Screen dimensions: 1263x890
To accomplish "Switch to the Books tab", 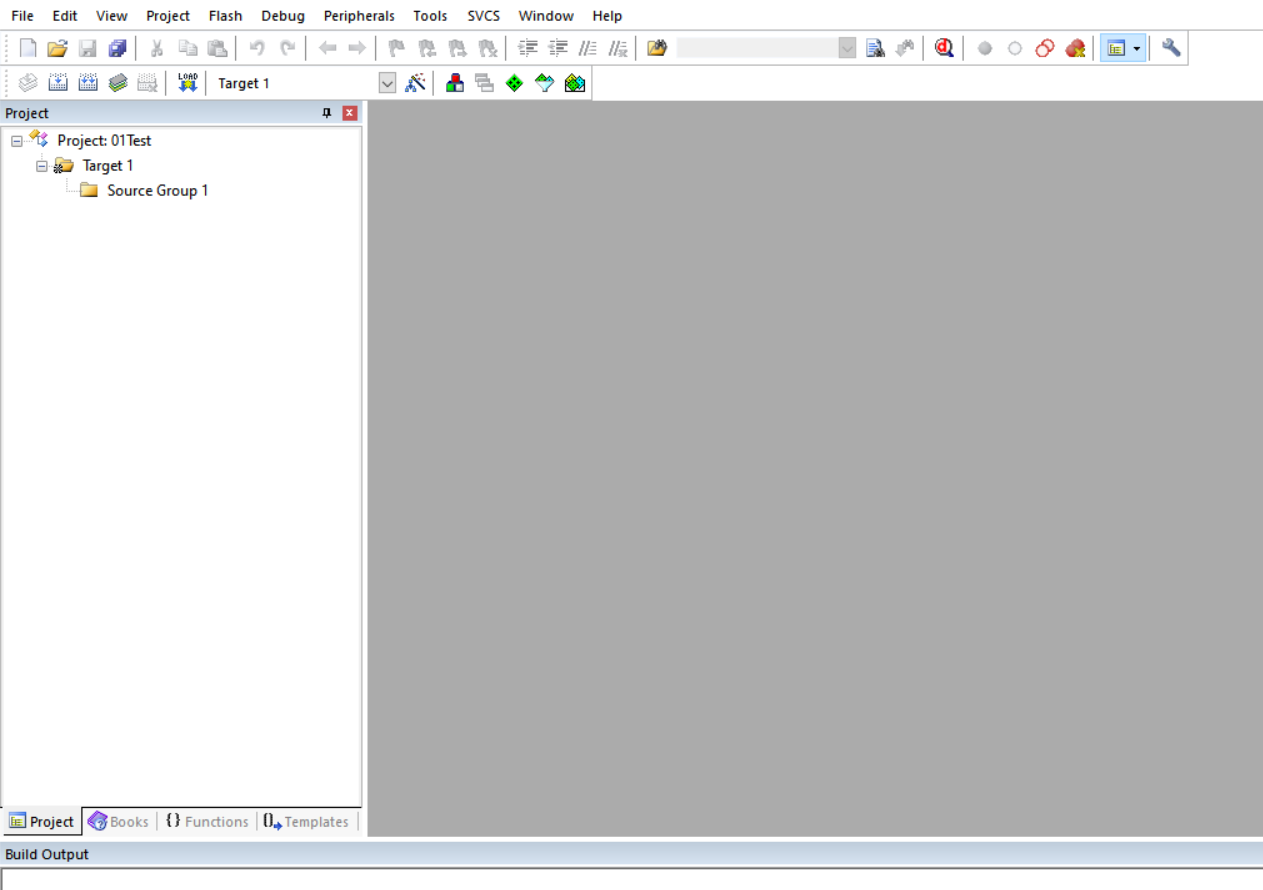I will pyautogui.click(x=119, y=822).
